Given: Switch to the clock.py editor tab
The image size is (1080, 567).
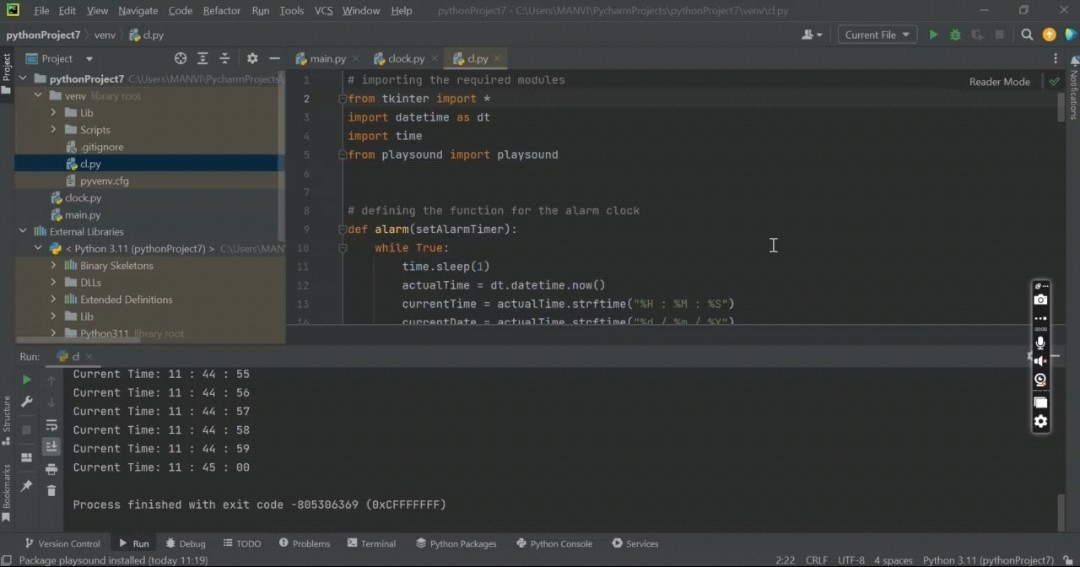Looking at the screenshot, I should (406, 59).
